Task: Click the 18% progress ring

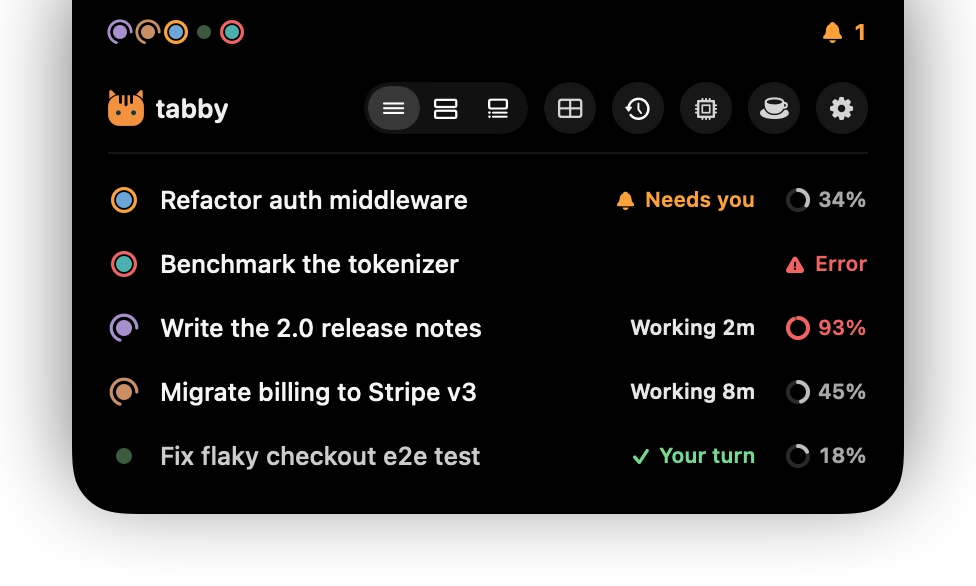Action: click(798, 456)
